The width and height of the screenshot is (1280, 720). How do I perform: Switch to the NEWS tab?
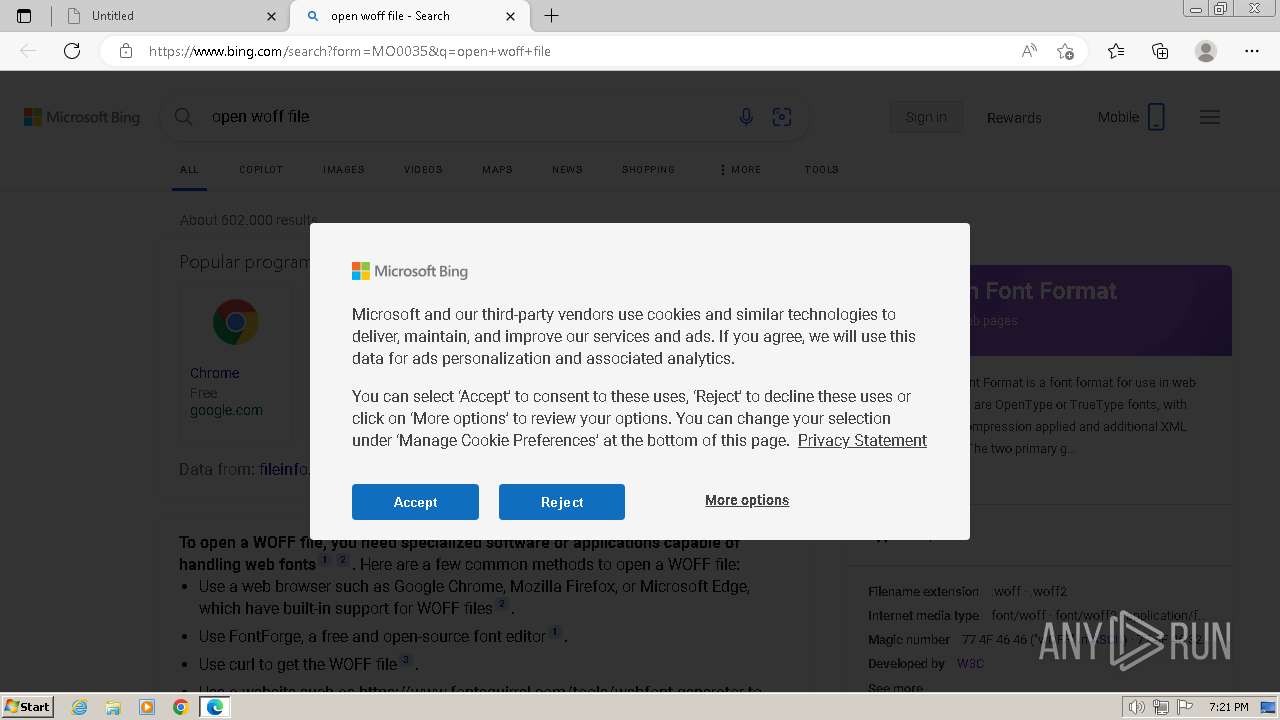[567, 170]
